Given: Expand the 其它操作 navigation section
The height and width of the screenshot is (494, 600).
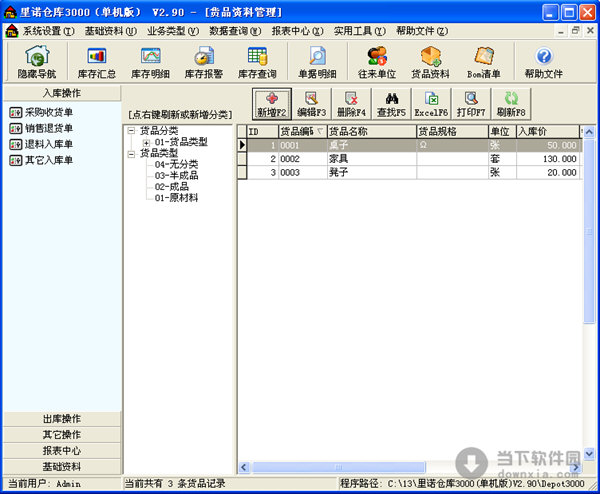Looking at the screenshot, I should pyautogui.click(x=62, y=435).
